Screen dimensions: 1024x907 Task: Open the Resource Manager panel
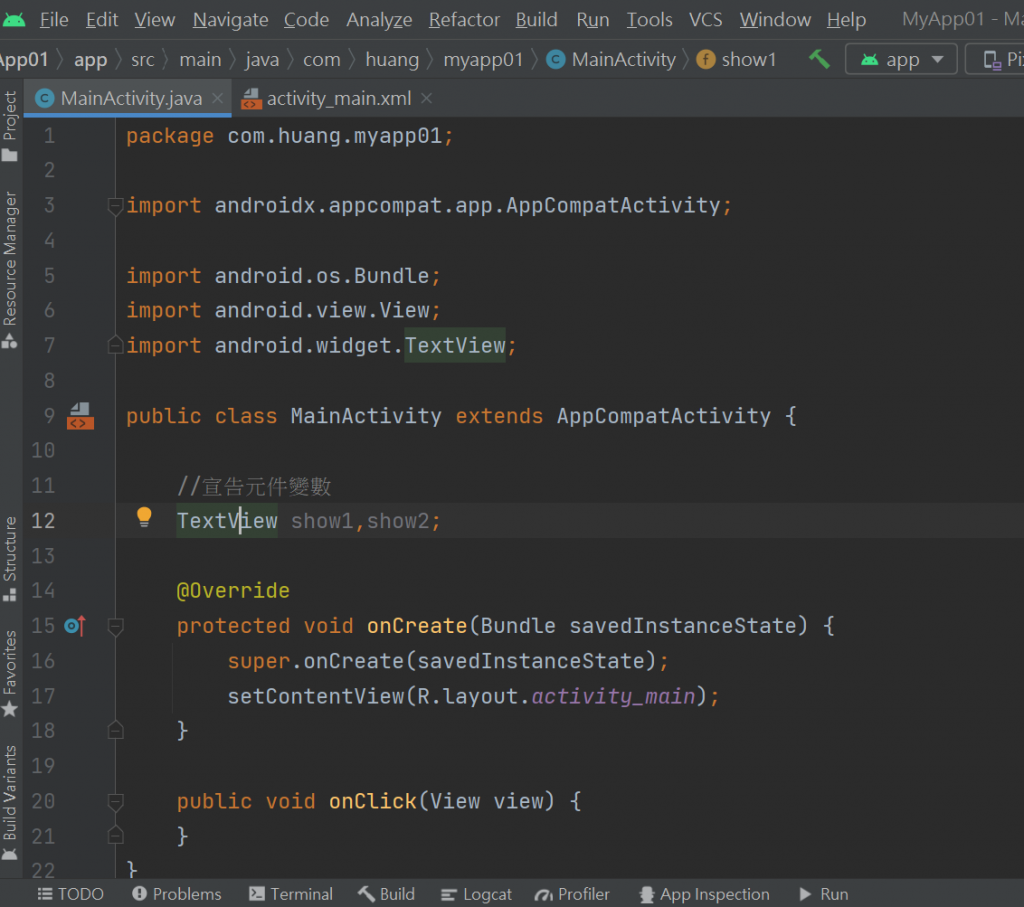pos(10,270)
